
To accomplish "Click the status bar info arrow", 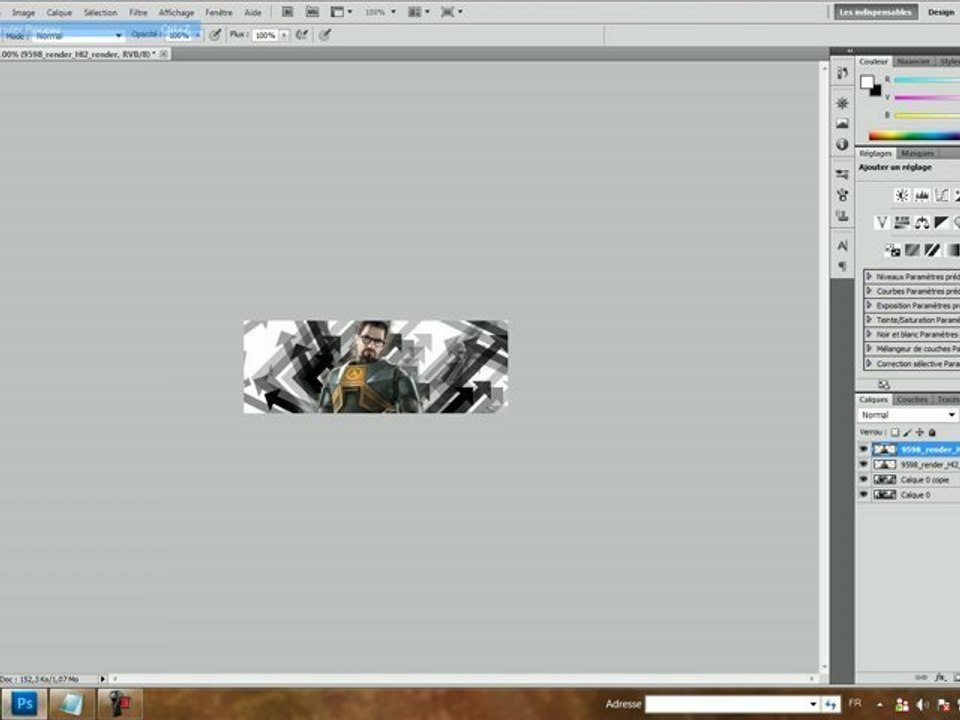I will 103,678.
